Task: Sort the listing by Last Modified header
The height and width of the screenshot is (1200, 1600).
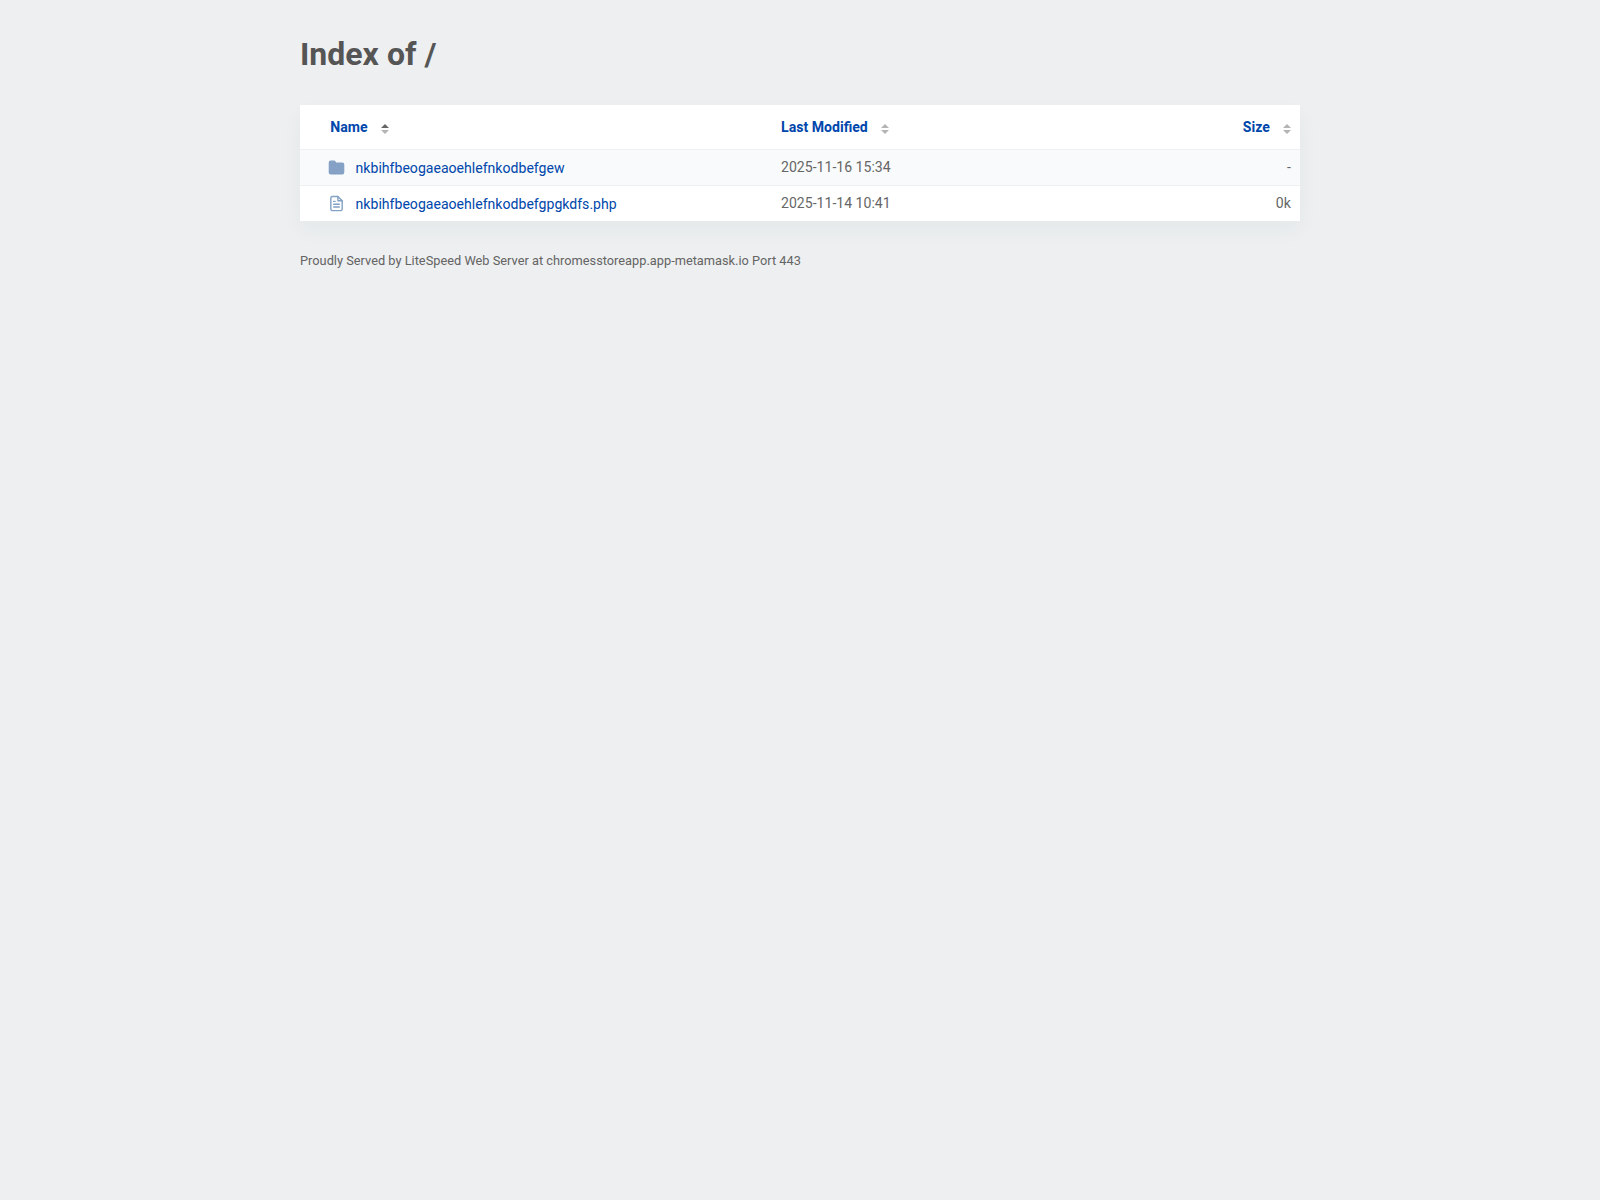Action: point(824,127)
